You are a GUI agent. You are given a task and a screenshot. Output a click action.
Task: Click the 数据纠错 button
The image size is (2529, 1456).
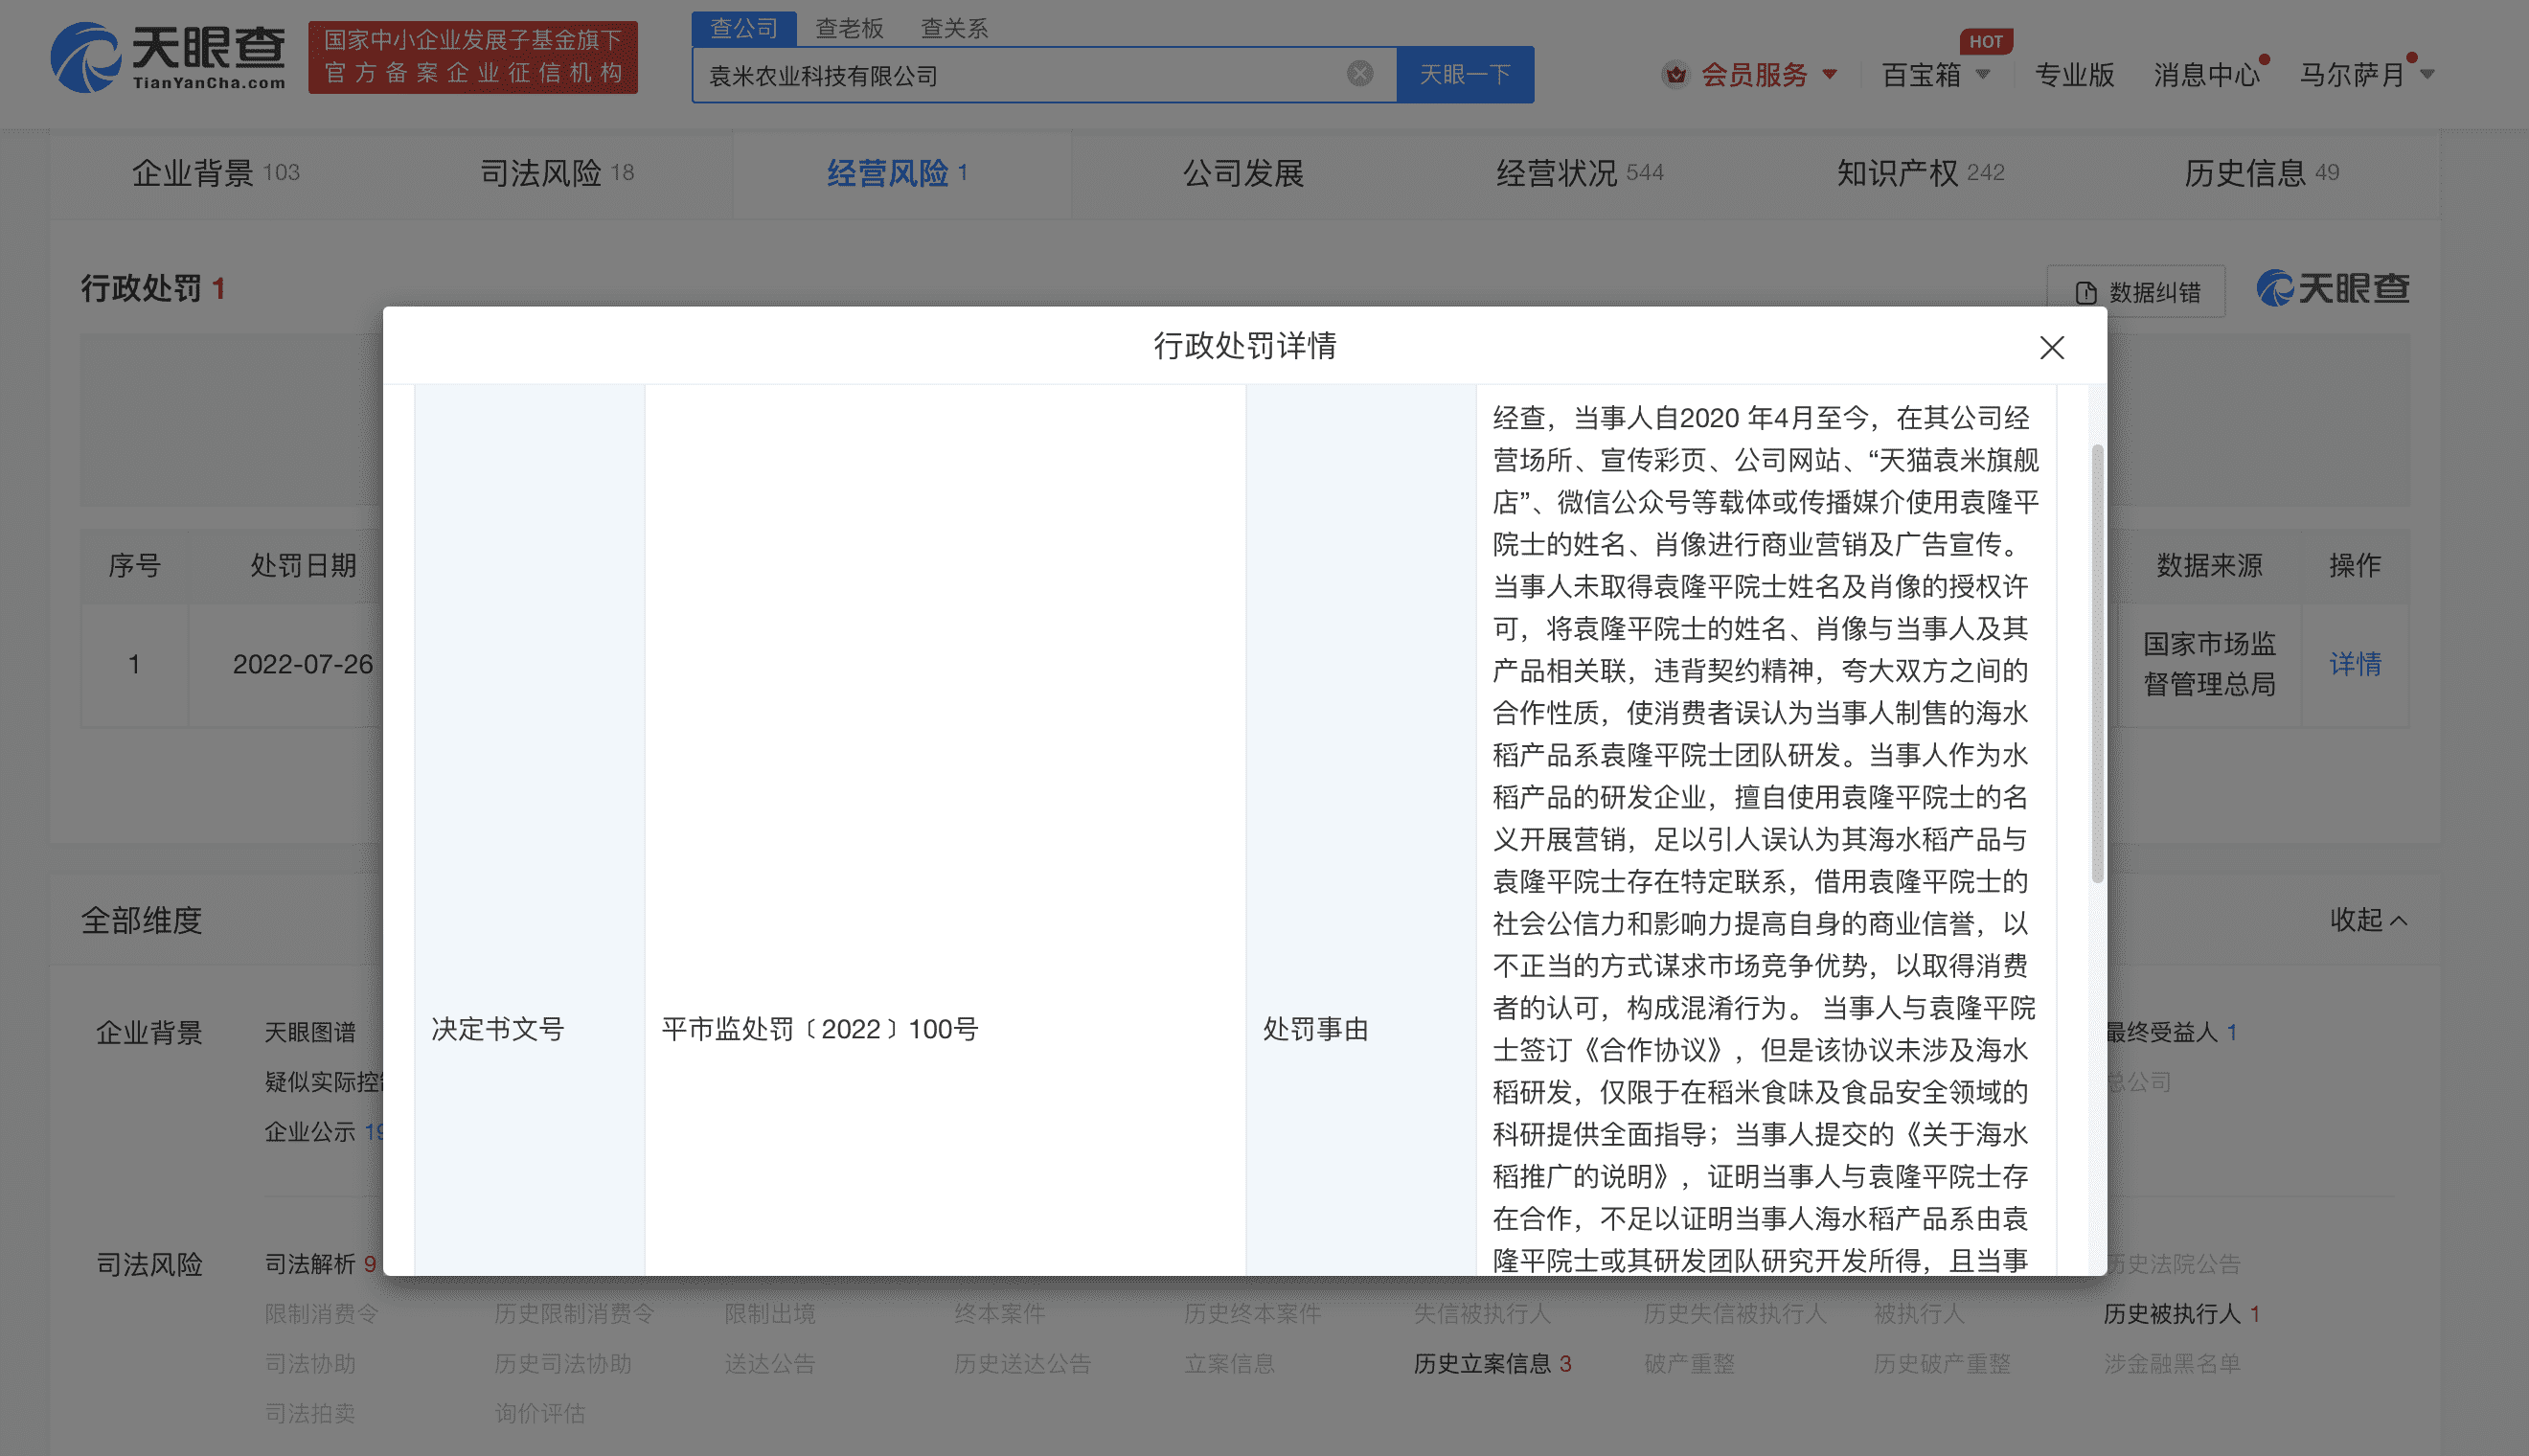point(2135,292)
